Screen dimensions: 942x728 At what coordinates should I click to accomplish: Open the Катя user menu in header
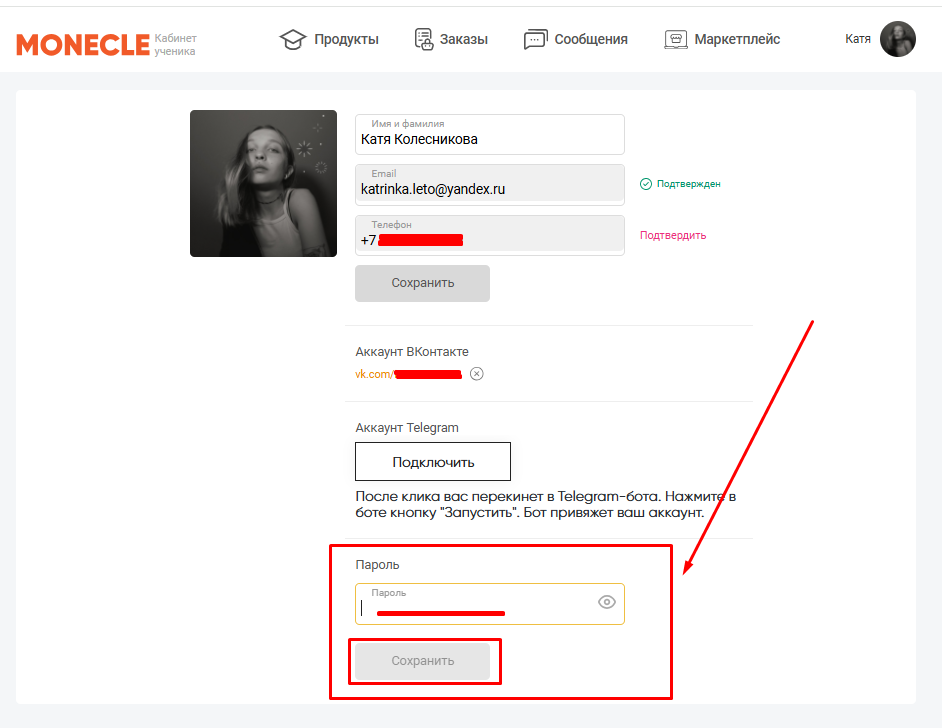point(858,39)
